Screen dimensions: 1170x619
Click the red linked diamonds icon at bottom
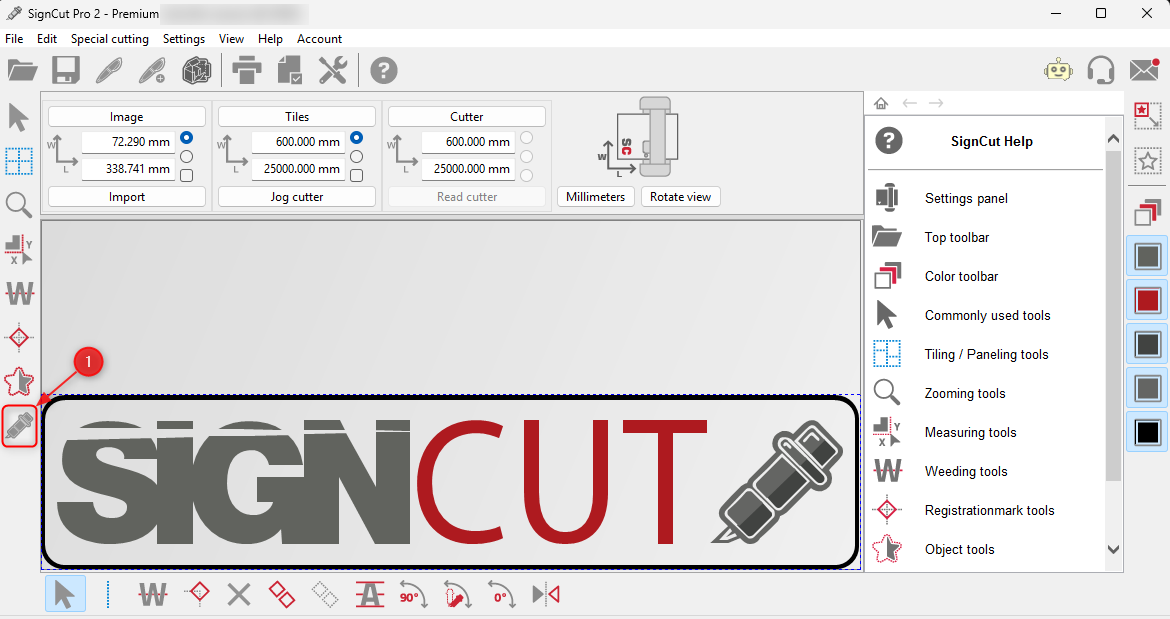(282, 594)
